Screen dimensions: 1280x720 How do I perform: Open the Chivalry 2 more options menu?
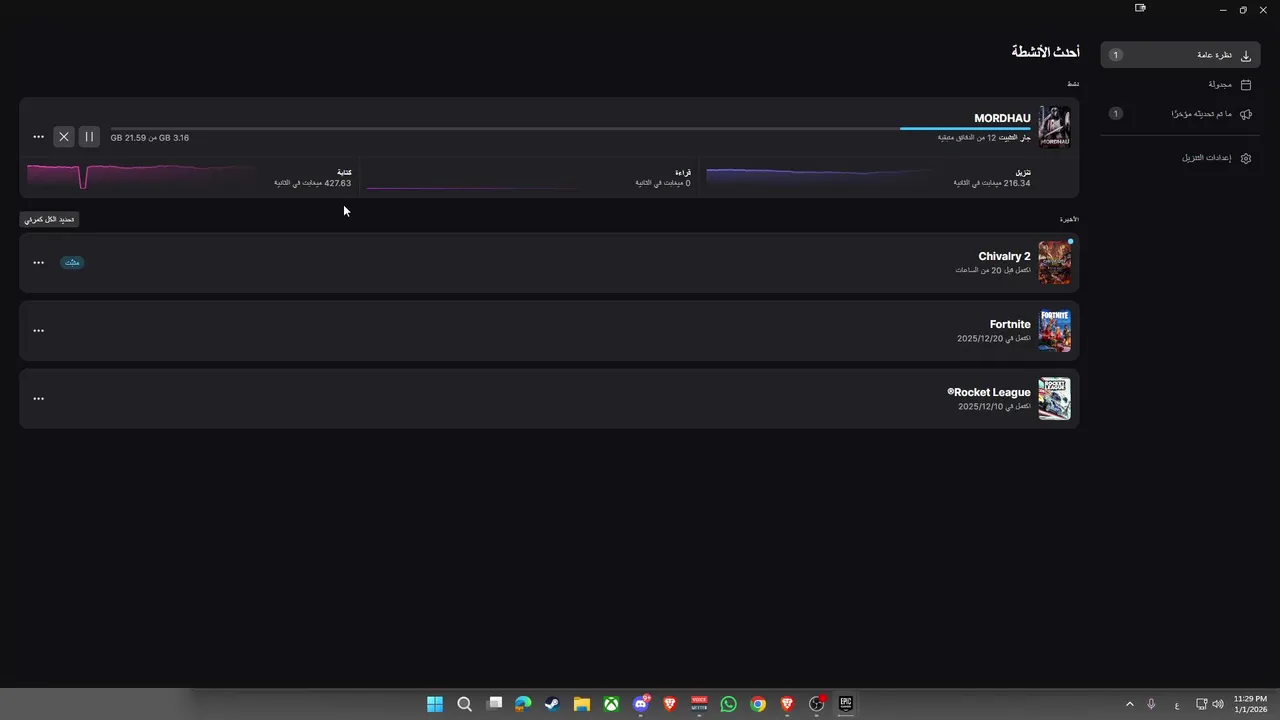tap(38, 263)
